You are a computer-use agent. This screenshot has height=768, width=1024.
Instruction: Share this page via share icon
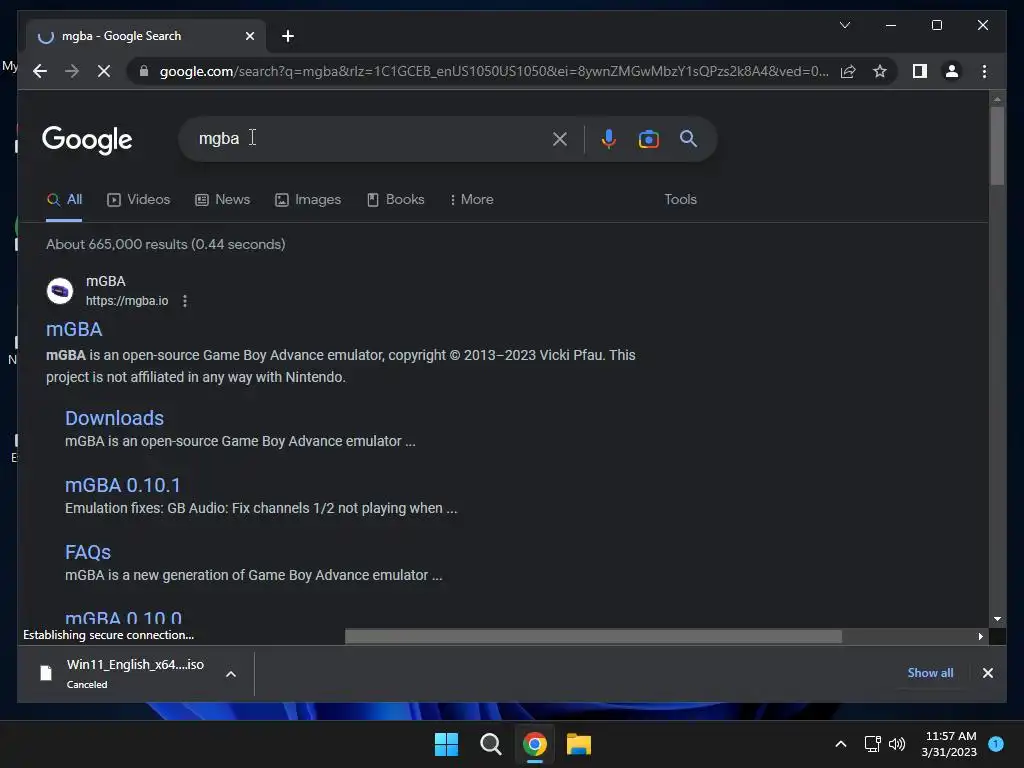[848, 71]
